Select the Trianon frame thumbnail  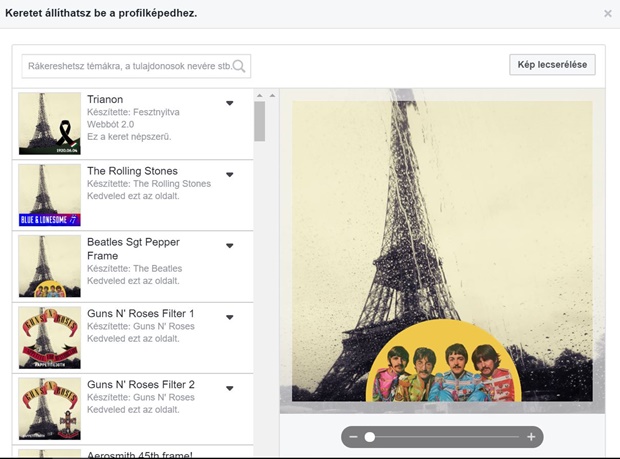coord(50,124)
